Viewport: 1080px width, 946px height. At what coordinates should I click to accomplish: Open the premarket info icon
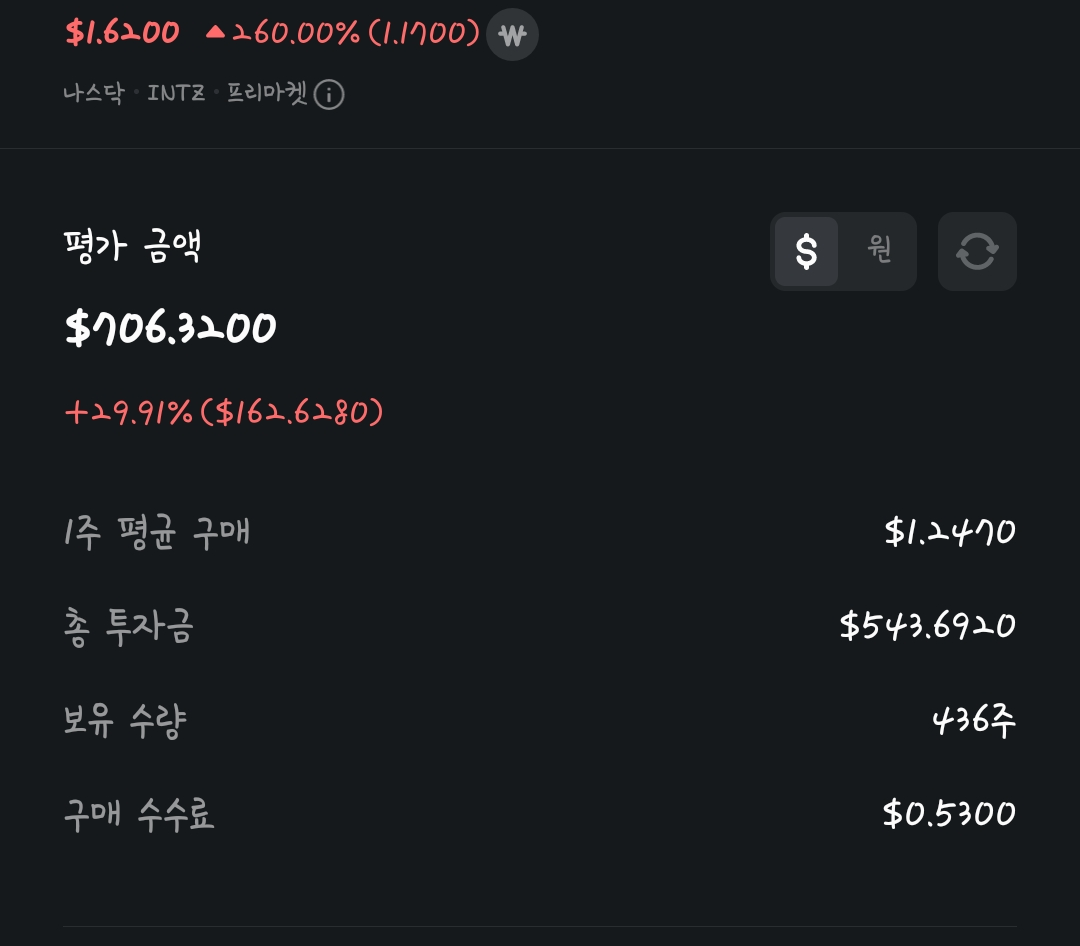(x=329, y=95)
